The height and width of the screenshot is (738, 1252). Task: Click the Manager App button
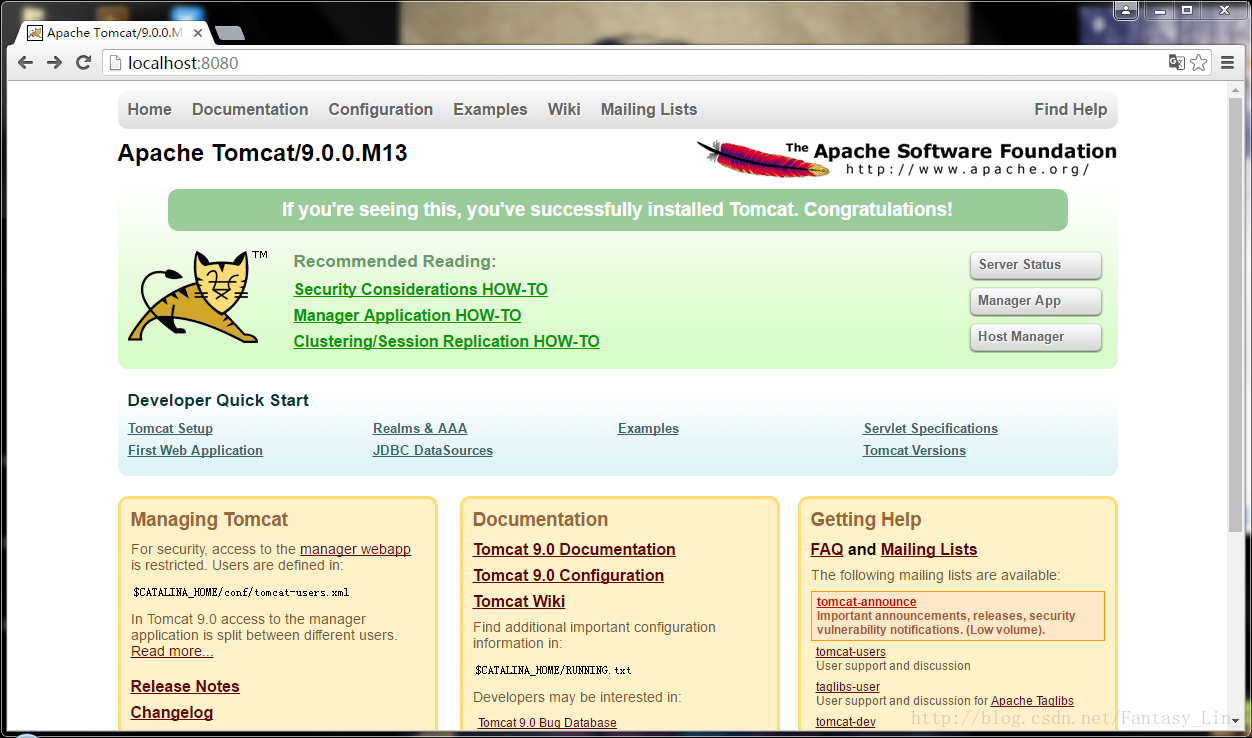tap(1036, 301)
